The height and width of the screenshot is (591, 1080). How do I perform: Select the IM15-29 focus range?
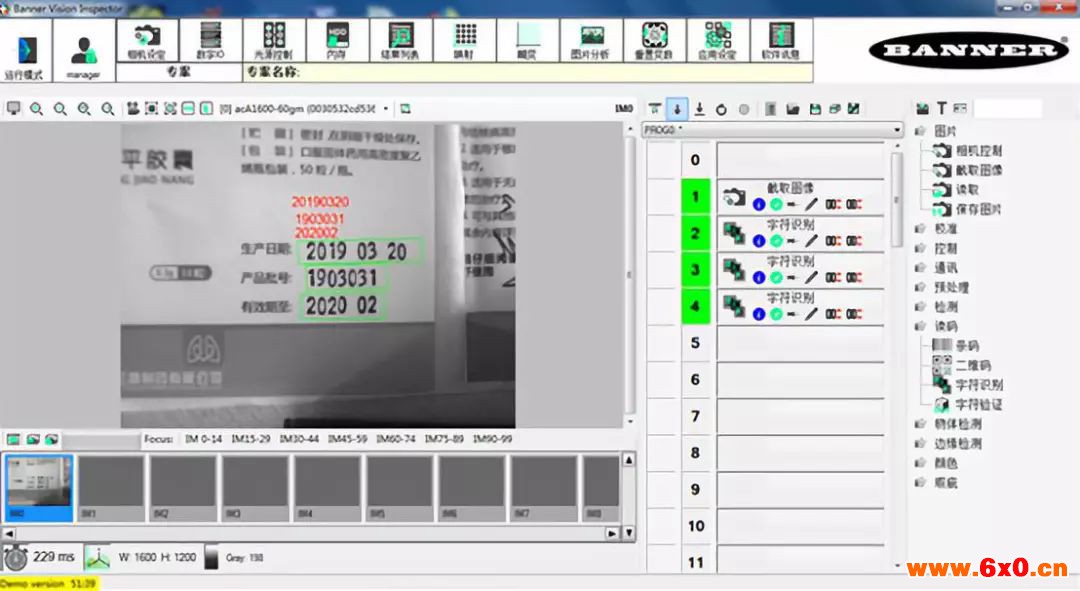pos(251,439)
